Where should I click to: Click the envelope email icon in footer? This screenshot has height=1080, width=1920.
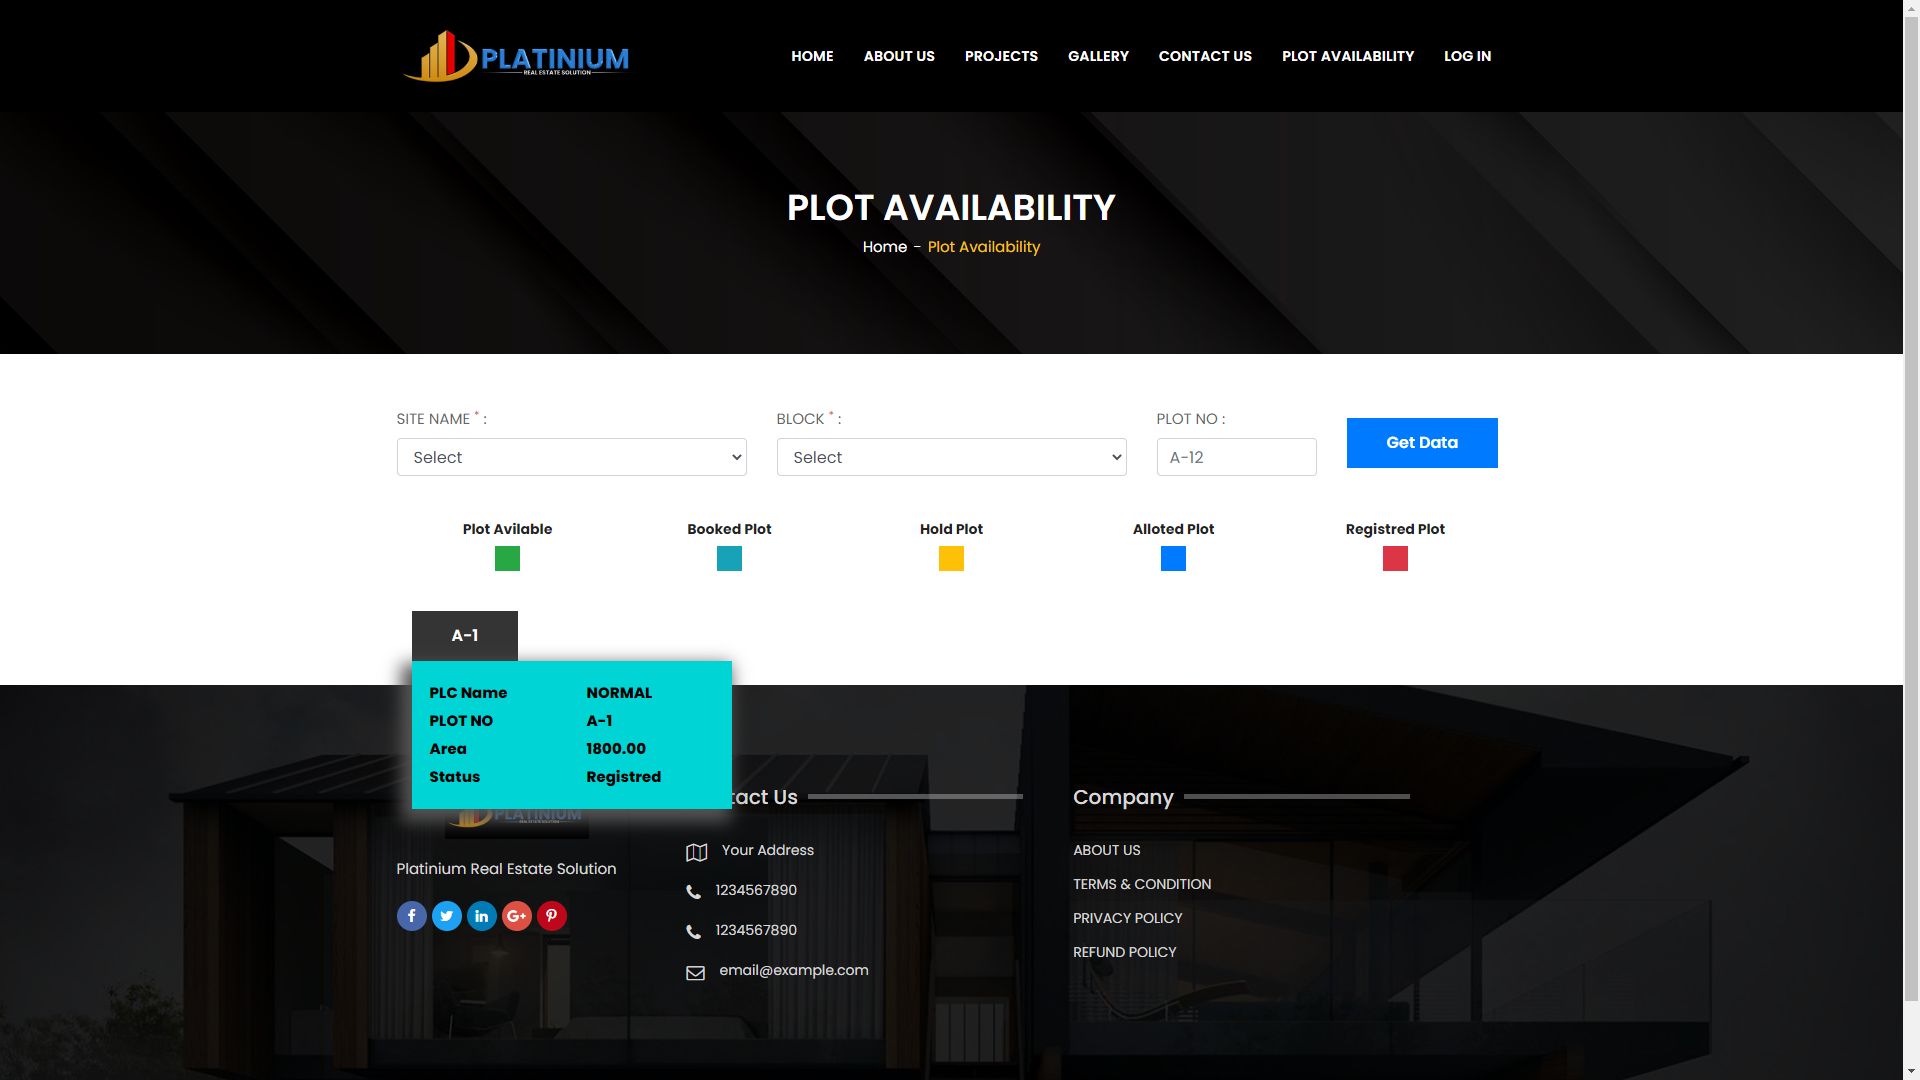(x=695, y=972)
